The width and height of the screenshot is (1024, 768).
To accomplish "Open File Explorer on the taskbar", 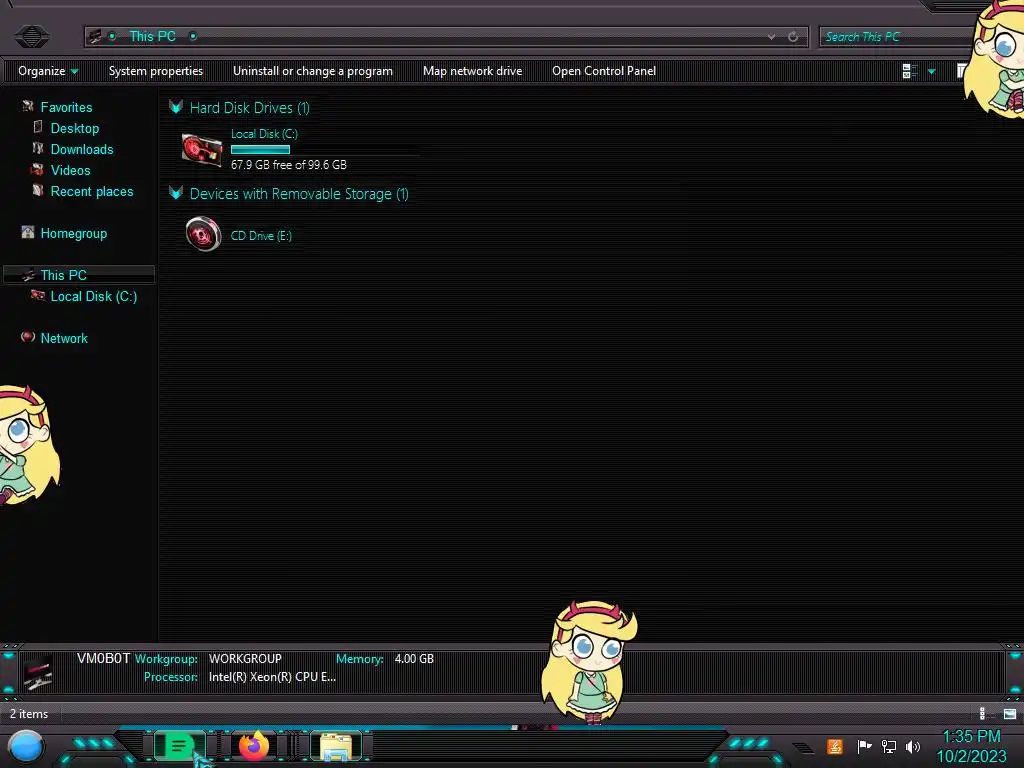I will (336, 746).
